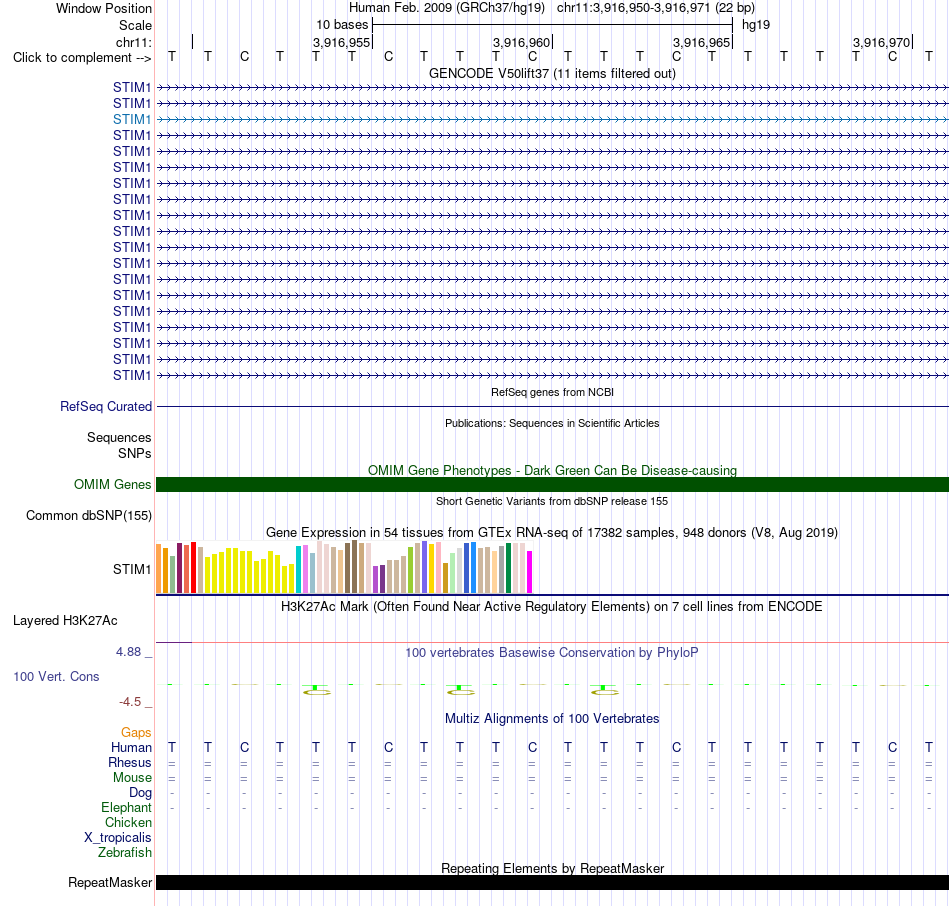Click the Common dbSNP(155) label
Screen dimensions: 950x906
click(x=89, y=516)
